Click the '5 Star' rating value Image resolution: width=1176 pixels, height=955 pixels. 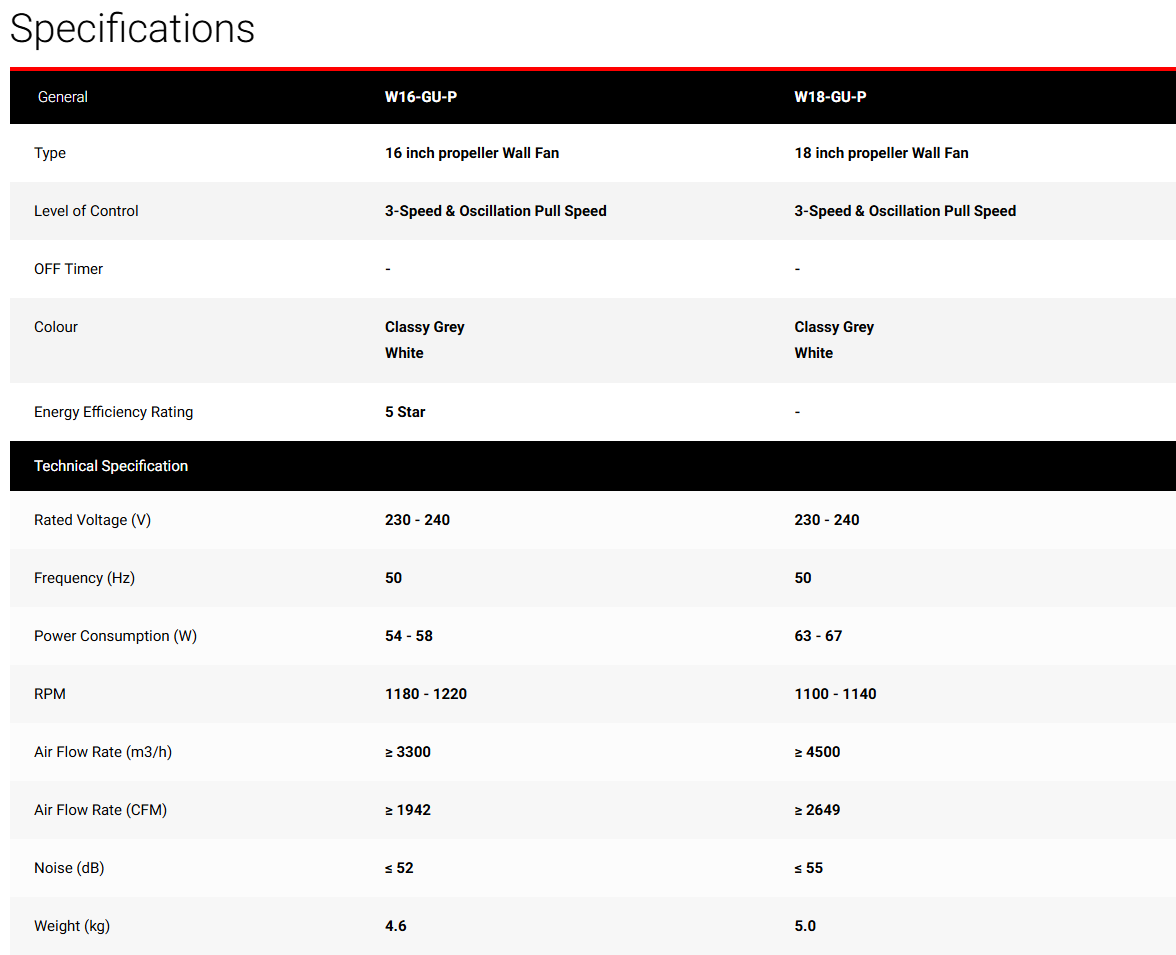[405, 412]
